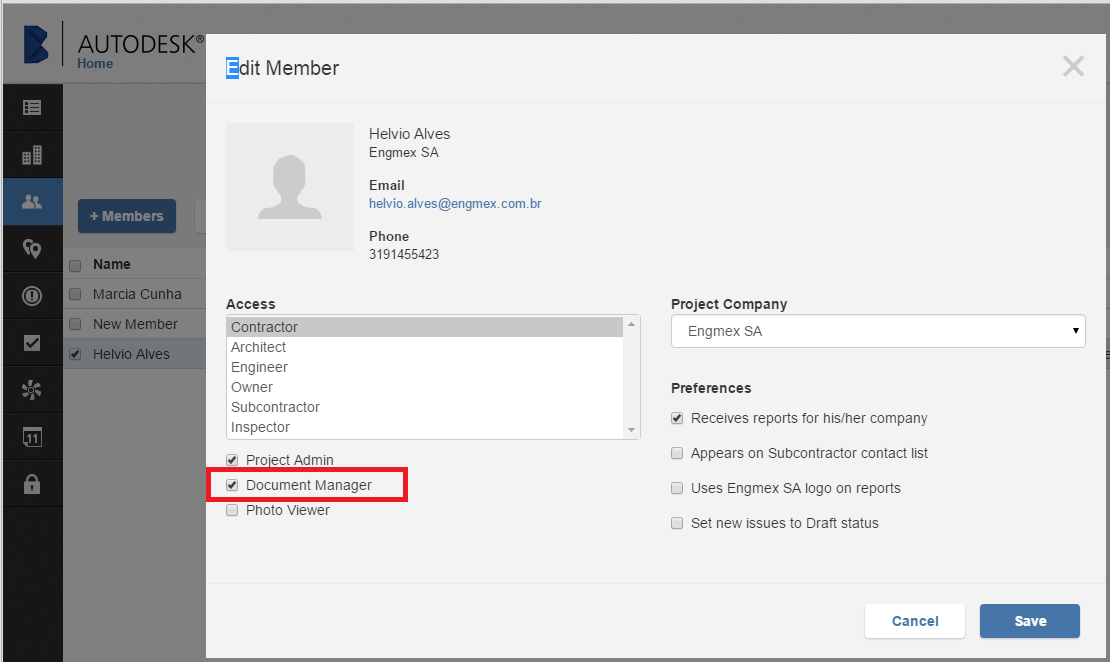Open the helvio.alves@engmex.com.br email link
Screen dimensions: 1110x662
point(455,203)
